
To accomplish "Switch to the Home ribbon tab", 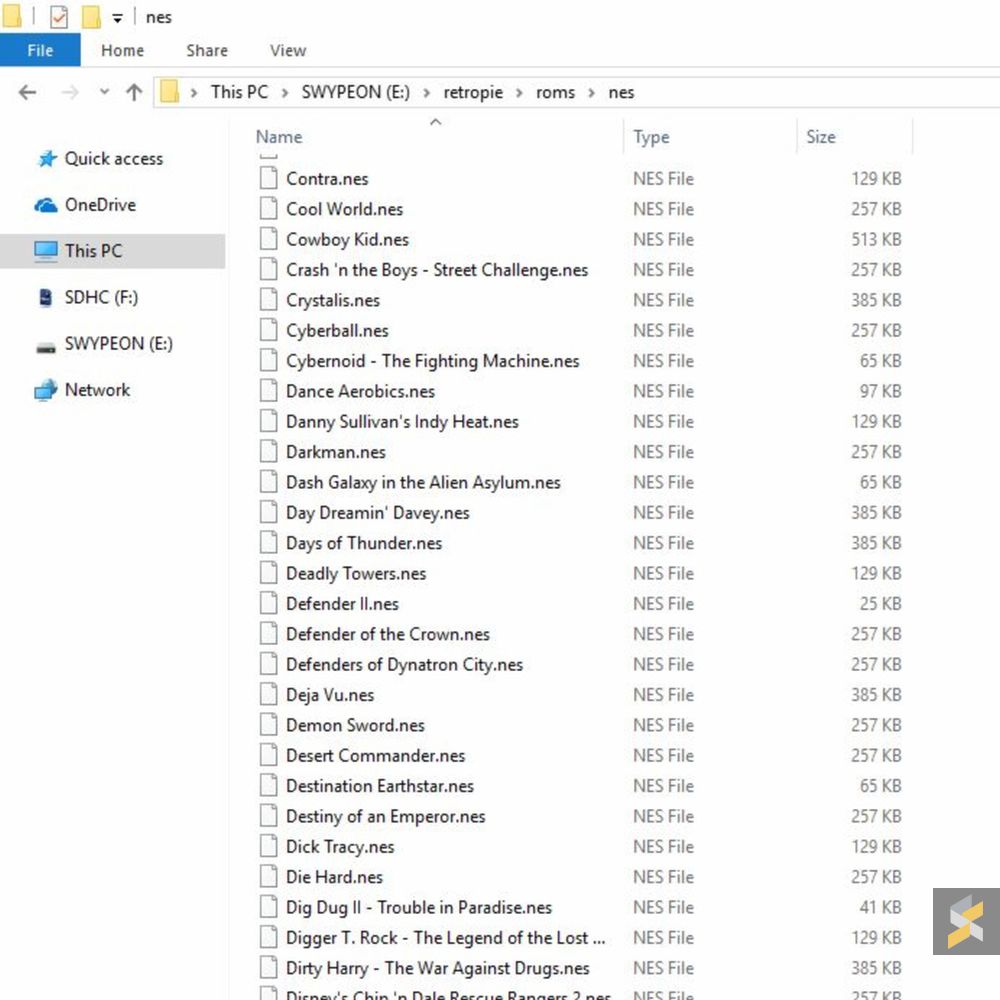I will coord(122,50).
